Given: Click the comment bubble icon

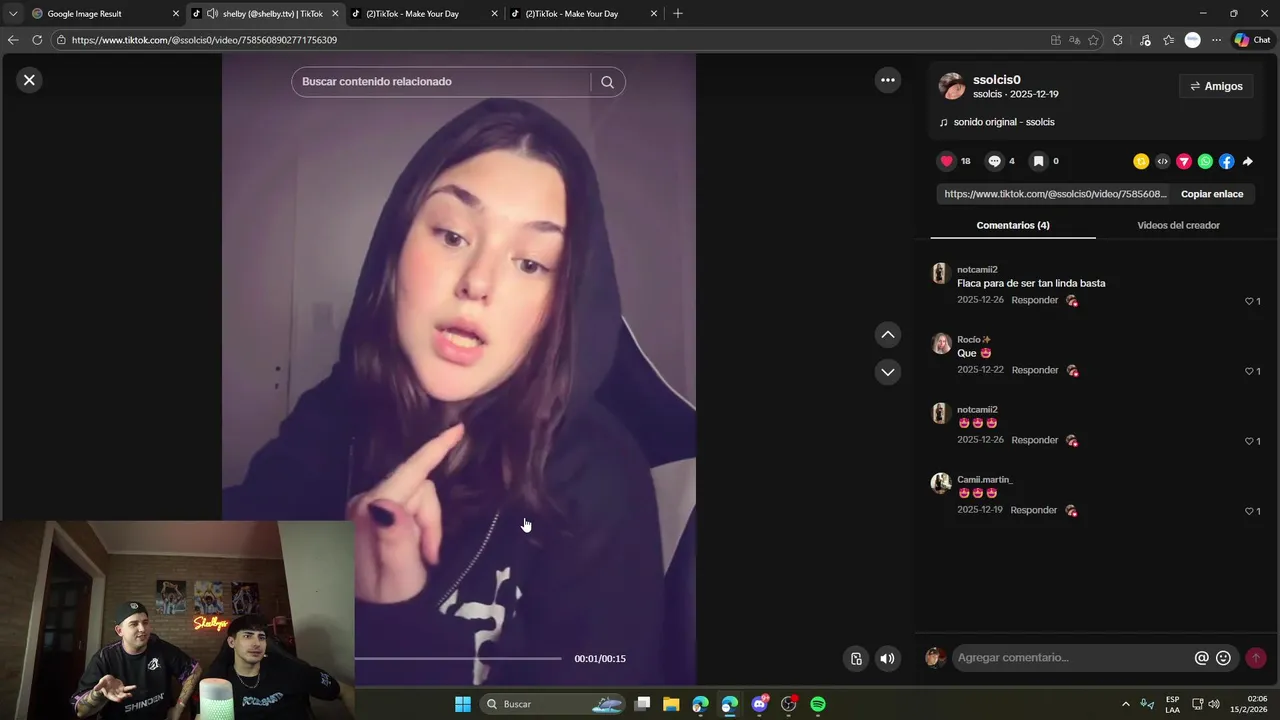Looking at the screenshot, I should tap(994, 161).
